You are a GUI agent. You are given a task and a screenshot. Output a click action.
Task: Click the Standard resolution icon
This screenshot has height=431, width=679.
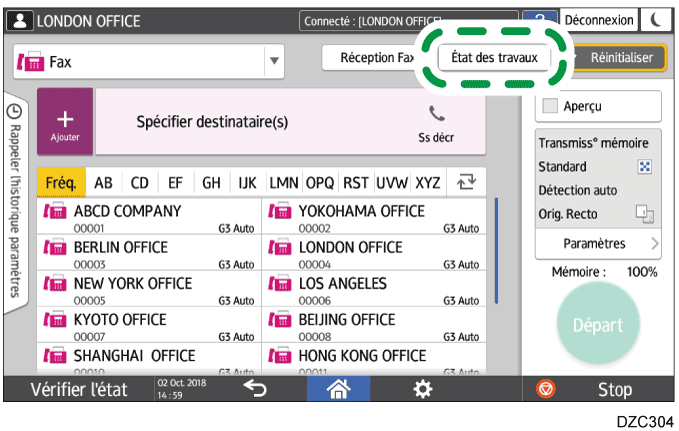click(644, 167)
